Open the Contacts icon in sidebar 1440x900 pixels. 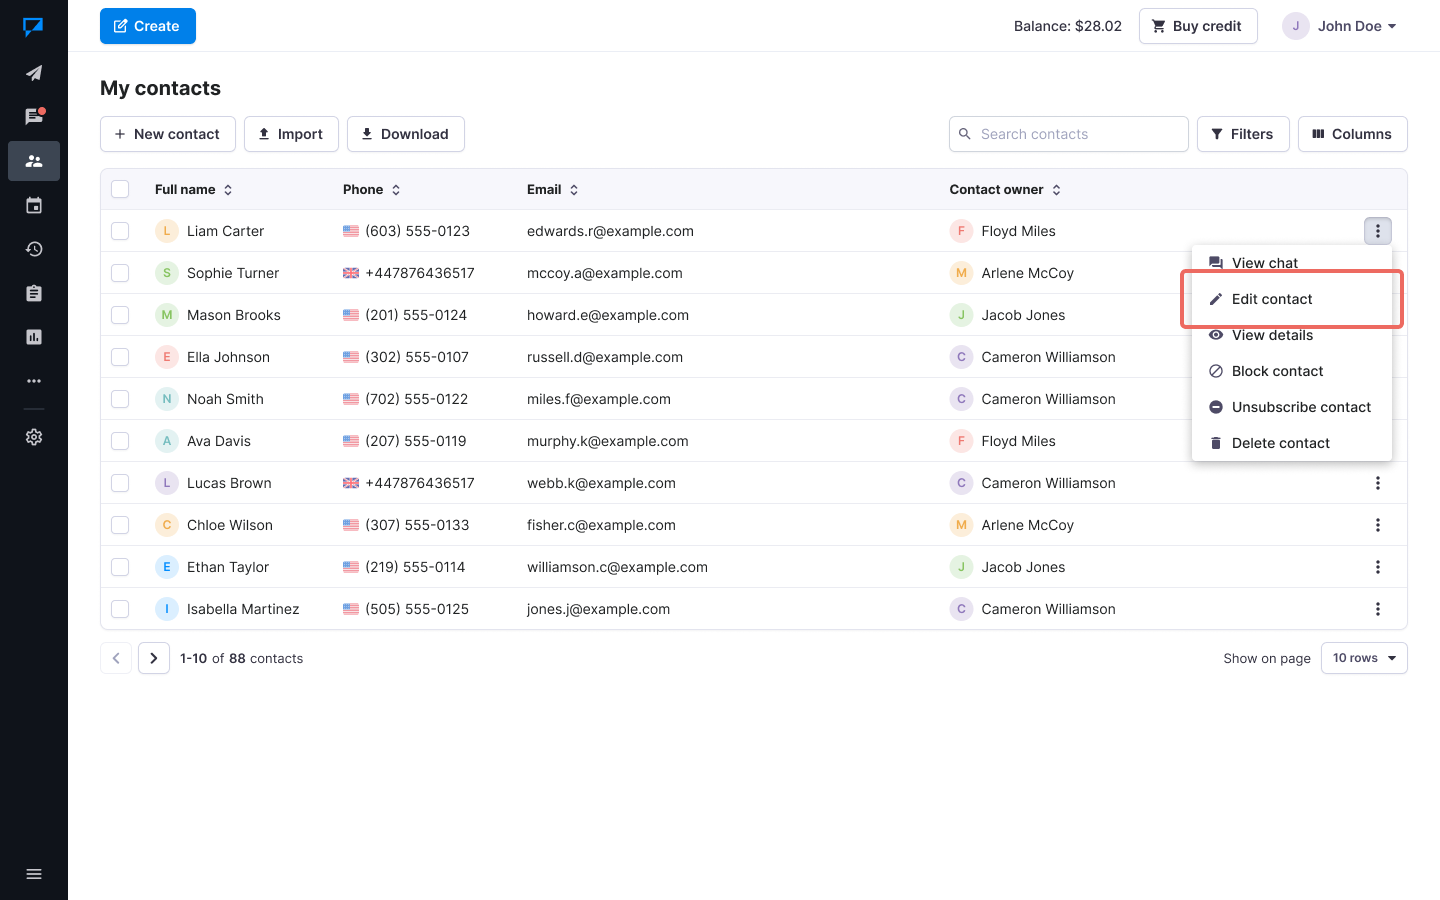(34, 161)
